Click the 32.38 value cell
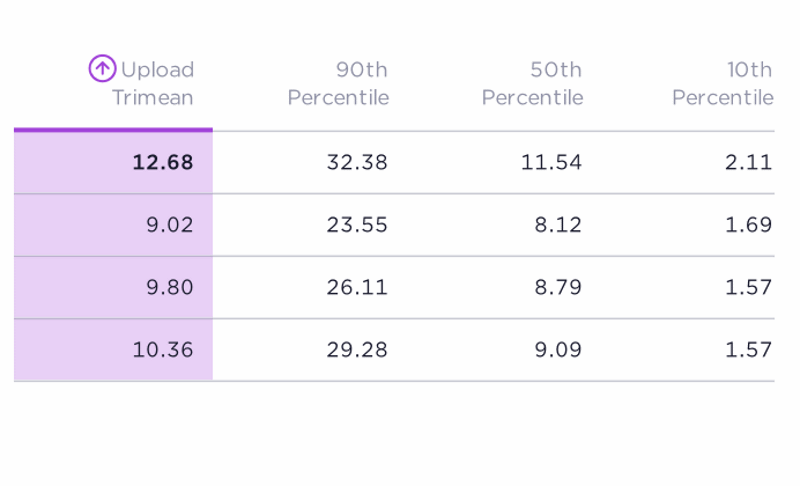 [x=357, y=162]
